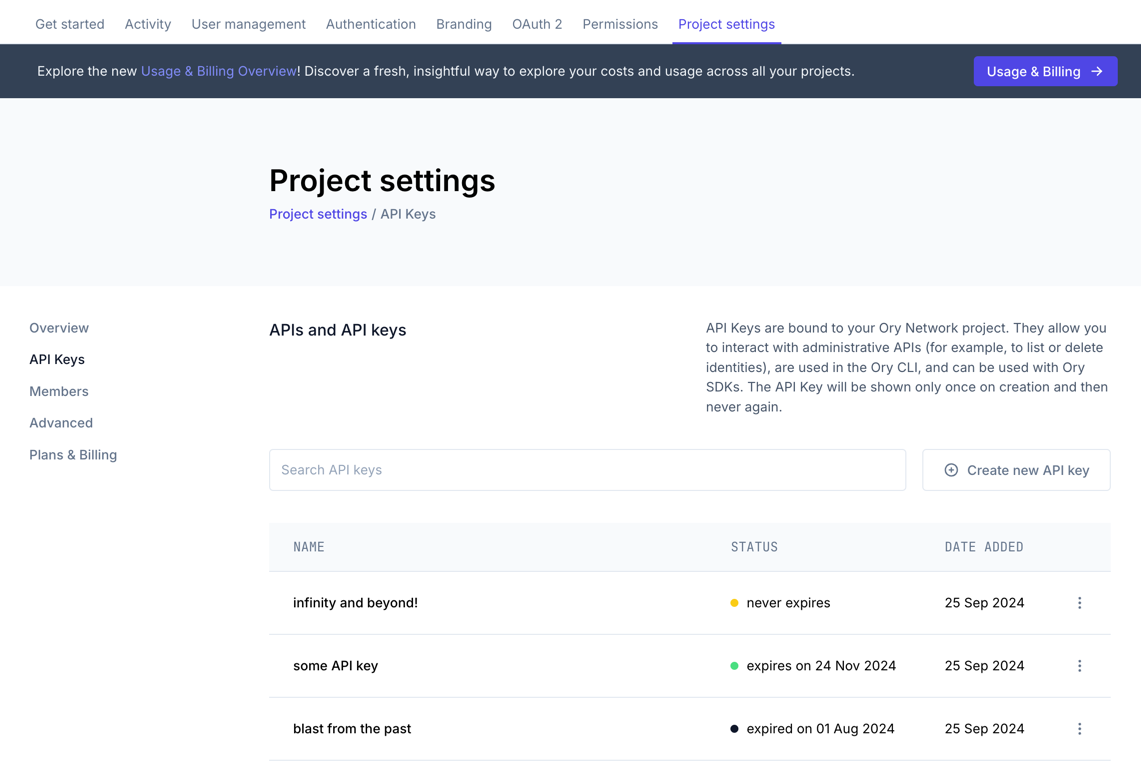Viewport: 1141px width, 783px height.
Task: Click the black expired status dot
Action: 736,728
